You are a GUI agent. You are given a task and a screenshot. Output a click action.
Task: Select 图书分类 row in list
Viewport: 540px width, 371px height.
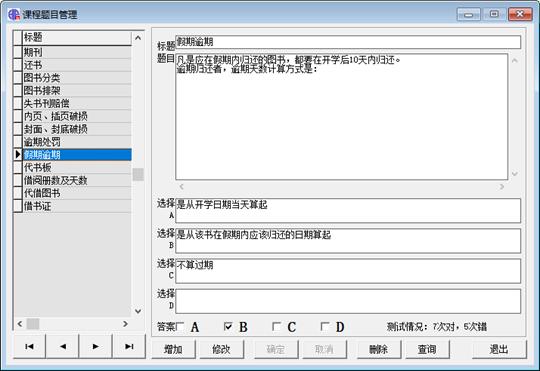point(77,78)
